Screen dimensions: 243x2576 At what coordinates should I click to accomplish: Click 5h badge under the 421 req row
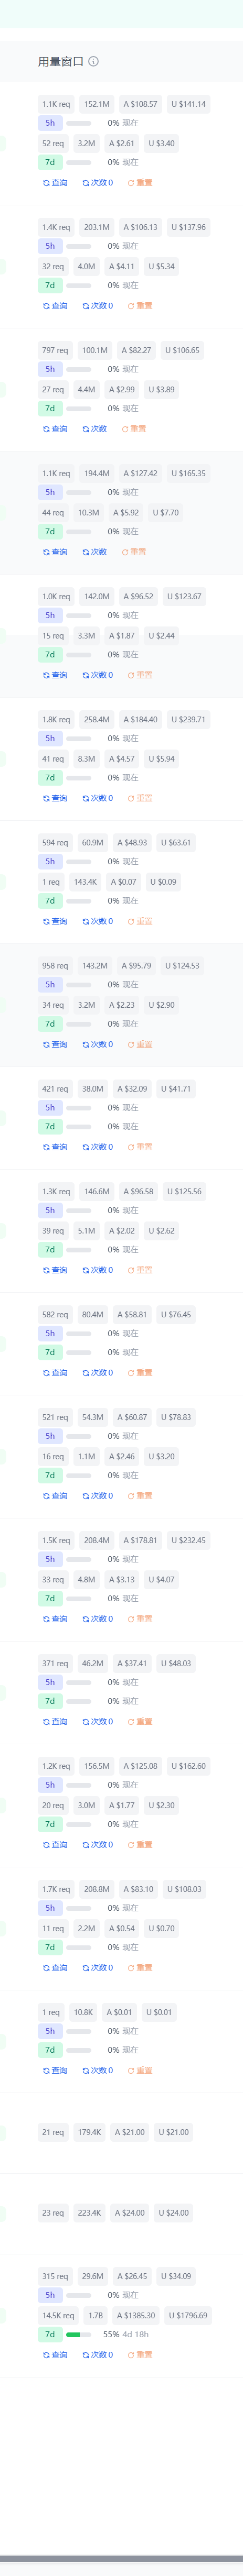coord(50,1108)
